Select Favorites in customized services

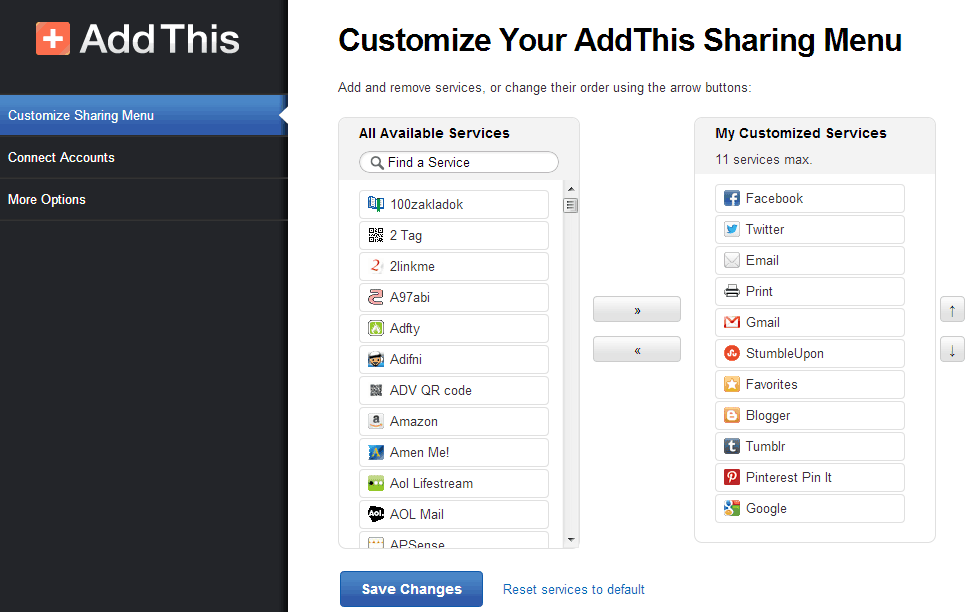click(x=810, y=384)
